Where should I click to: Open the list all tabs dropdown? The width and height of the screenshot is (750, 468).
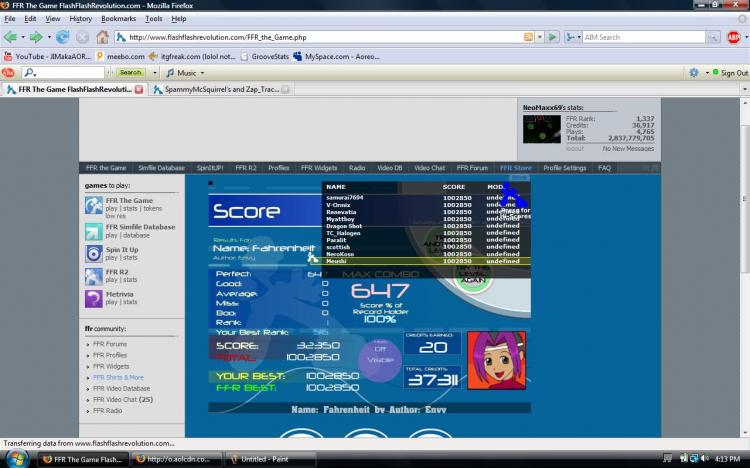point(744,89)
